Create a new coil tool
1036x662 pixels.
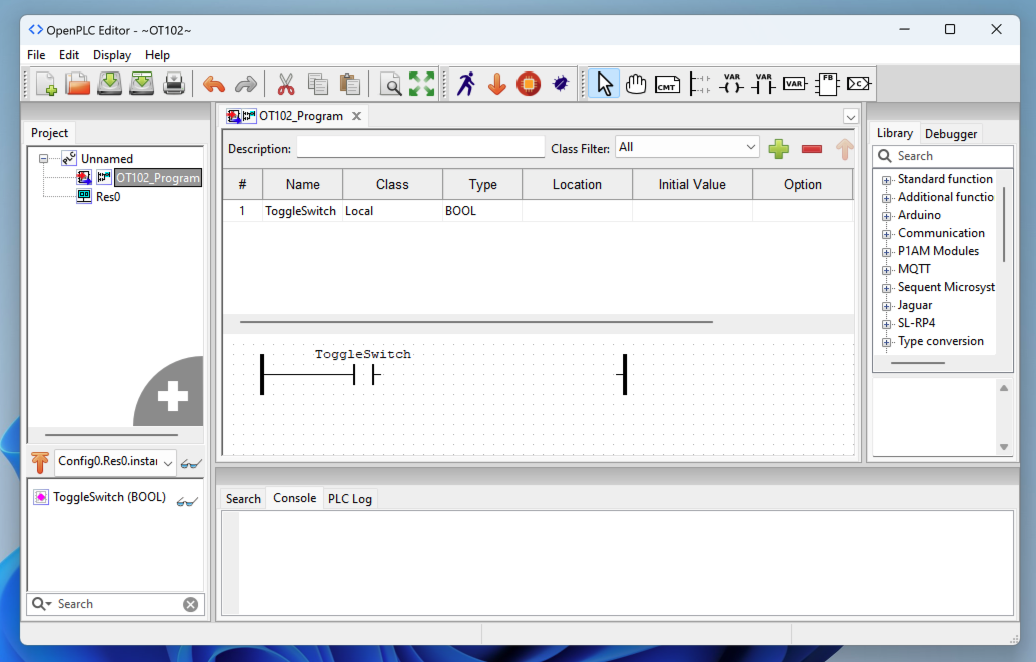731,84
